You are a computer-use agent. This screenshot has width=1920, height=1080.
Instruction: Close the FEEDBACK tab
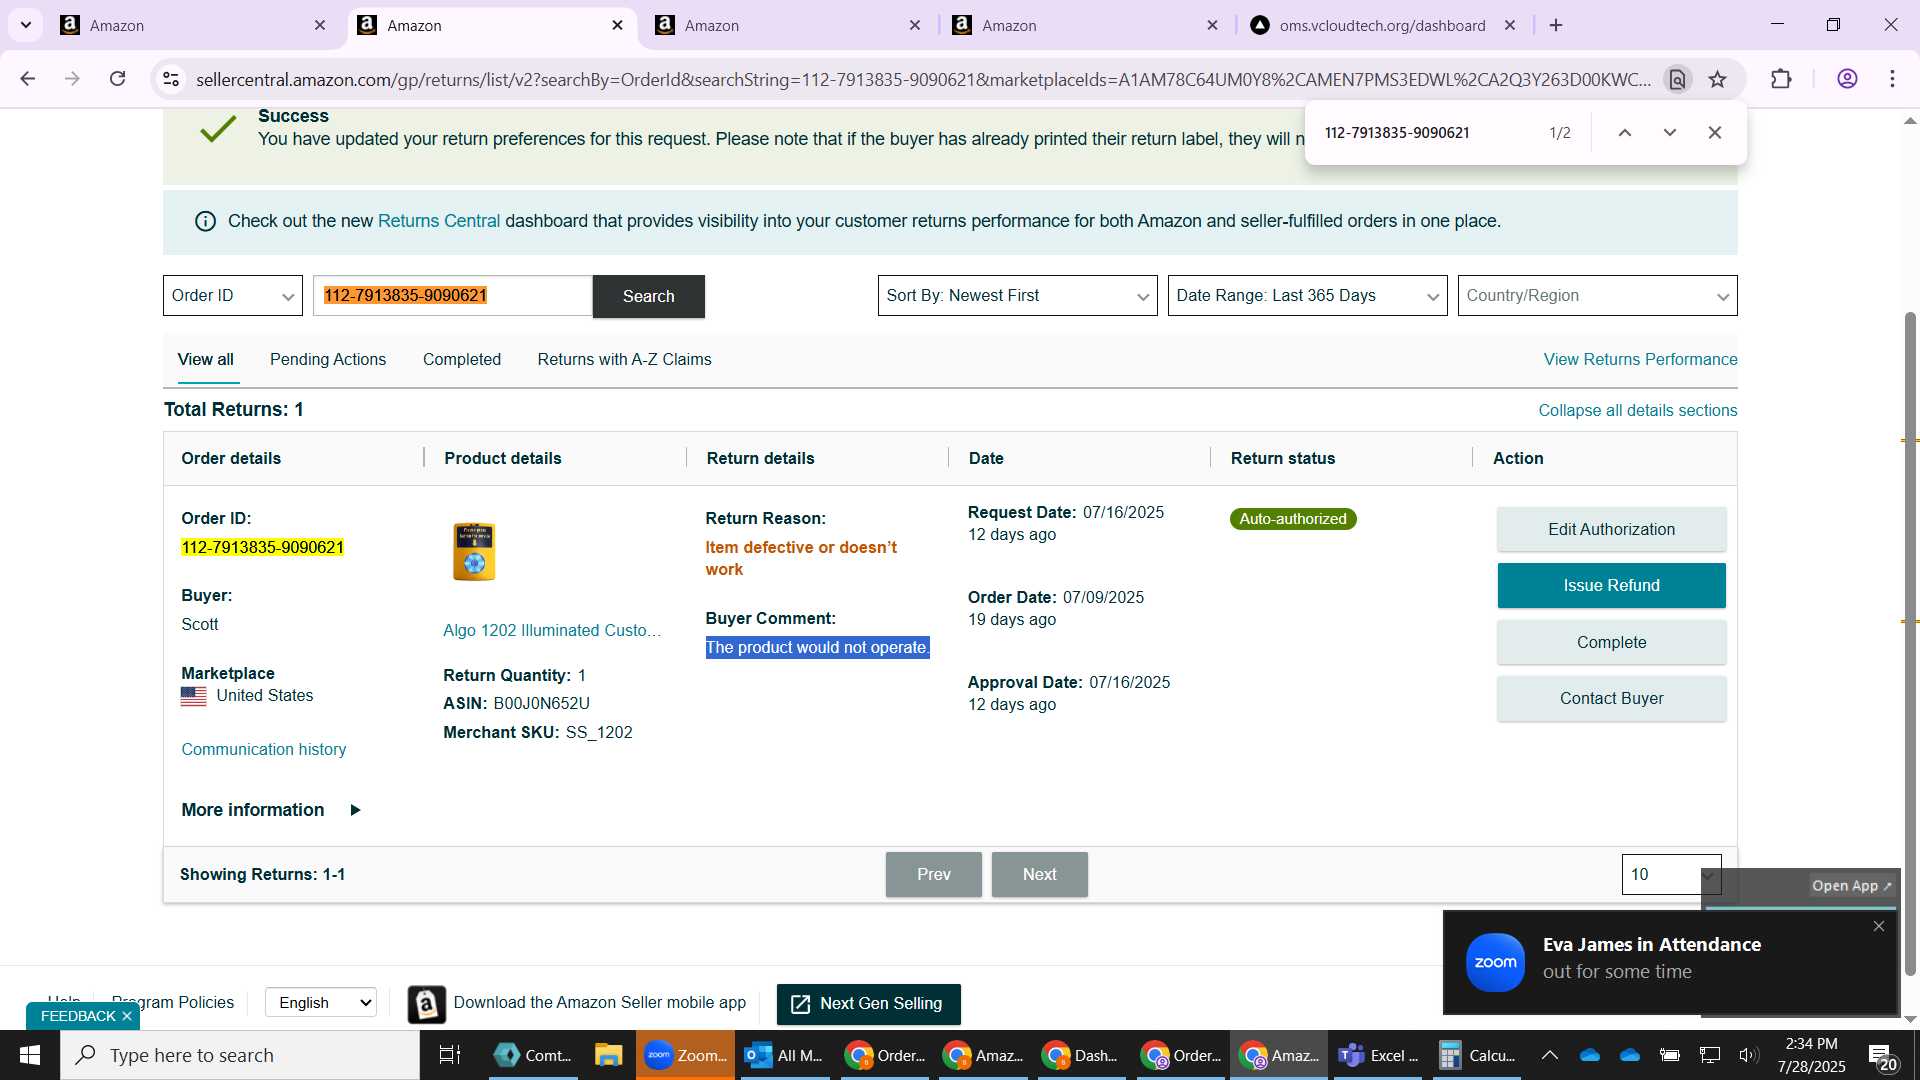(x=127, y=1016)
